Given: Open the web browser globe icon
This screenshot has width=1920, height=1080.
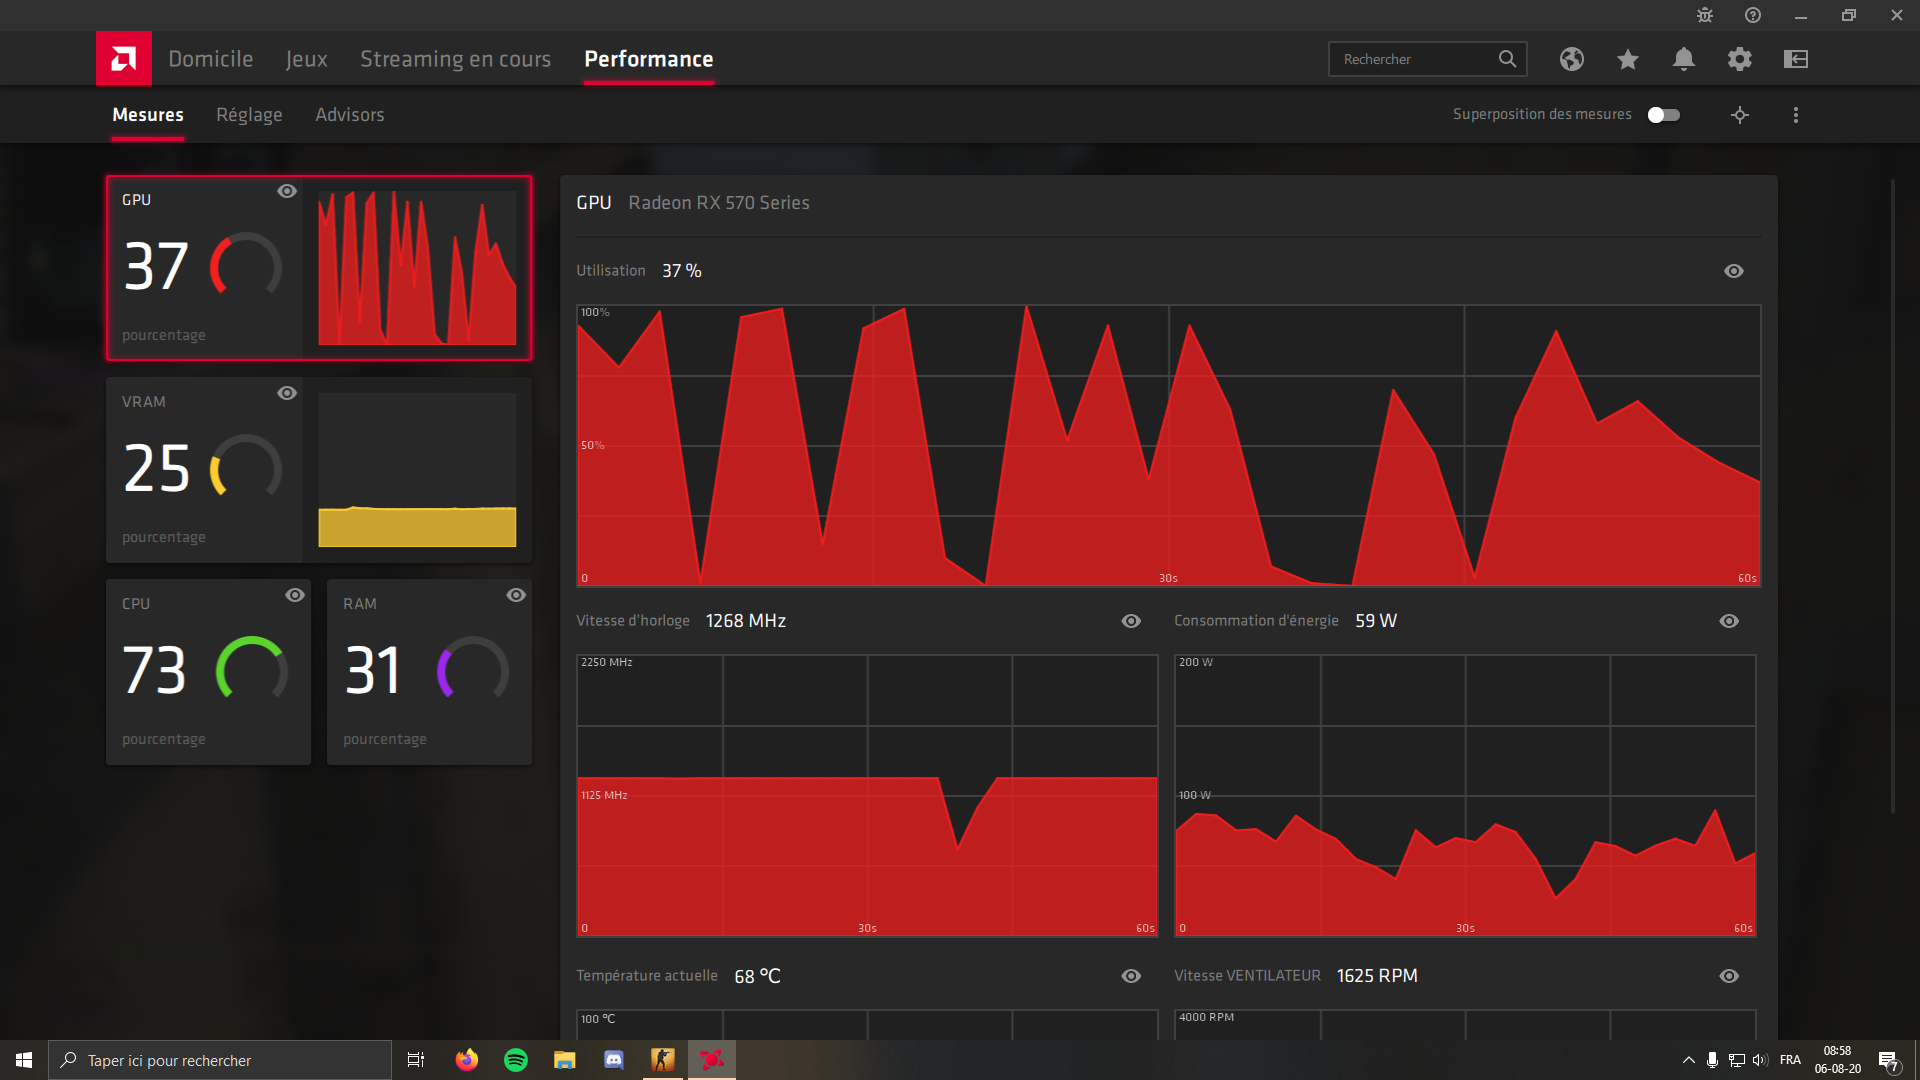Looking at the screenshot, I should click(1572, 59).
